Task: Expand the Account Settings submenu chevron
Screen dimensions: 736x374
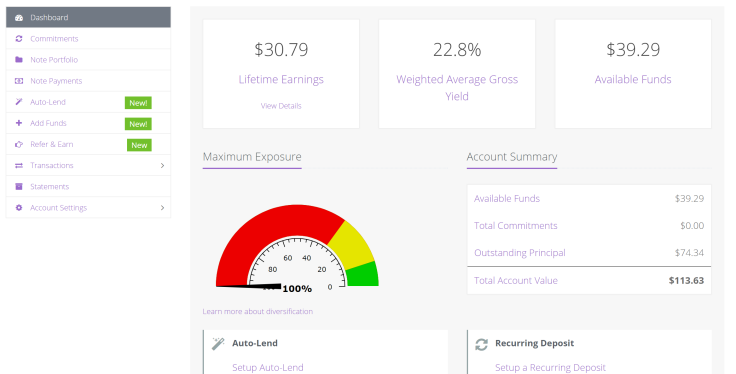Action: [x=162, y=207]
